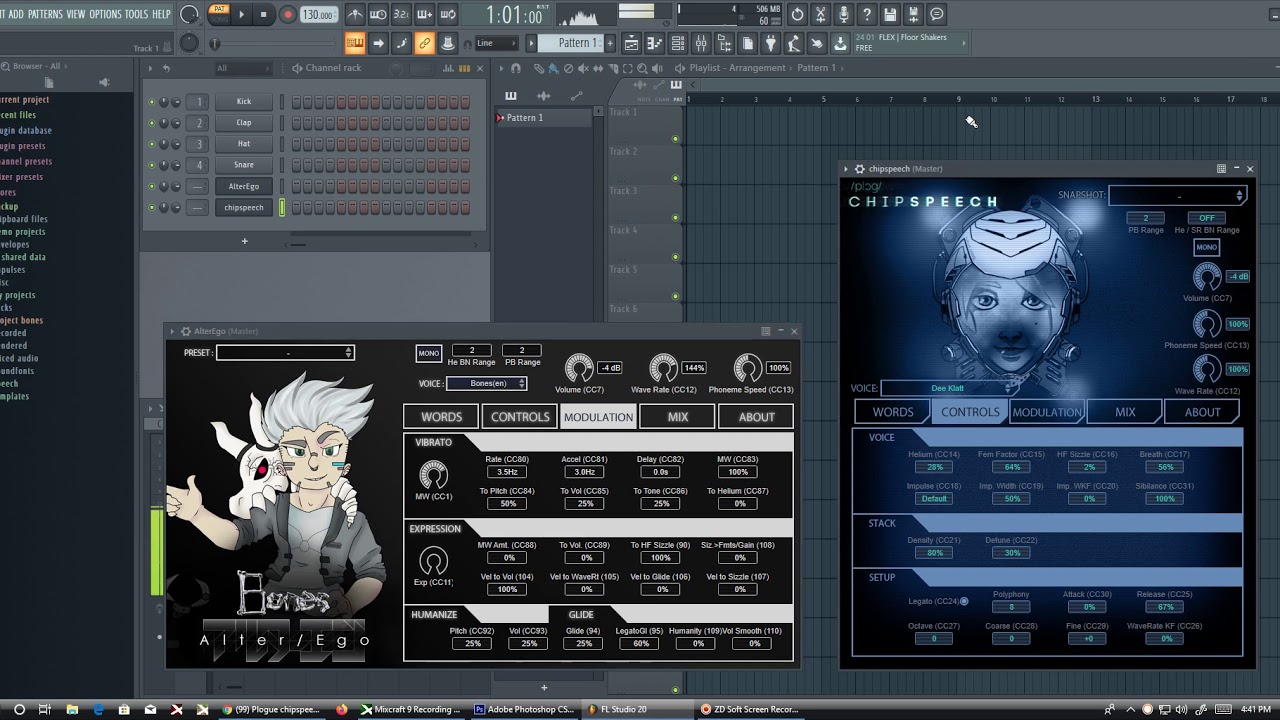Viewport: 1280px width, 720px height.
Task: Open the VOICE Bones(en) dropdown
Action: tap(486, 383)
